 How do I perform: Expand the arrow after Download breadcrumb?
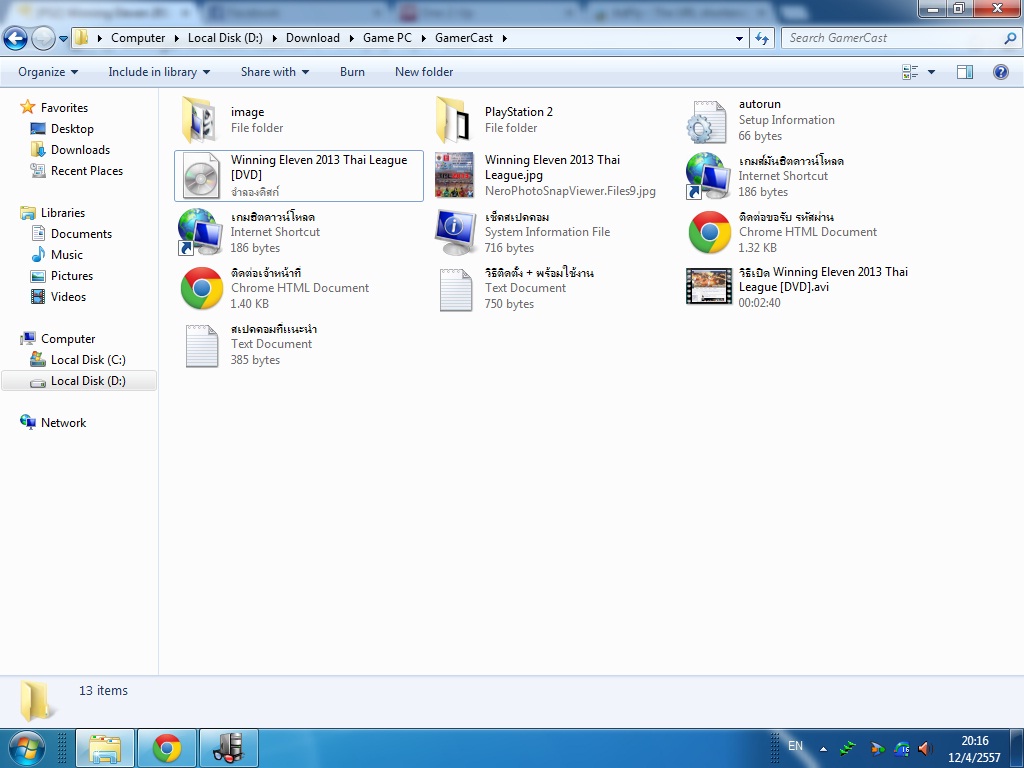351,39
